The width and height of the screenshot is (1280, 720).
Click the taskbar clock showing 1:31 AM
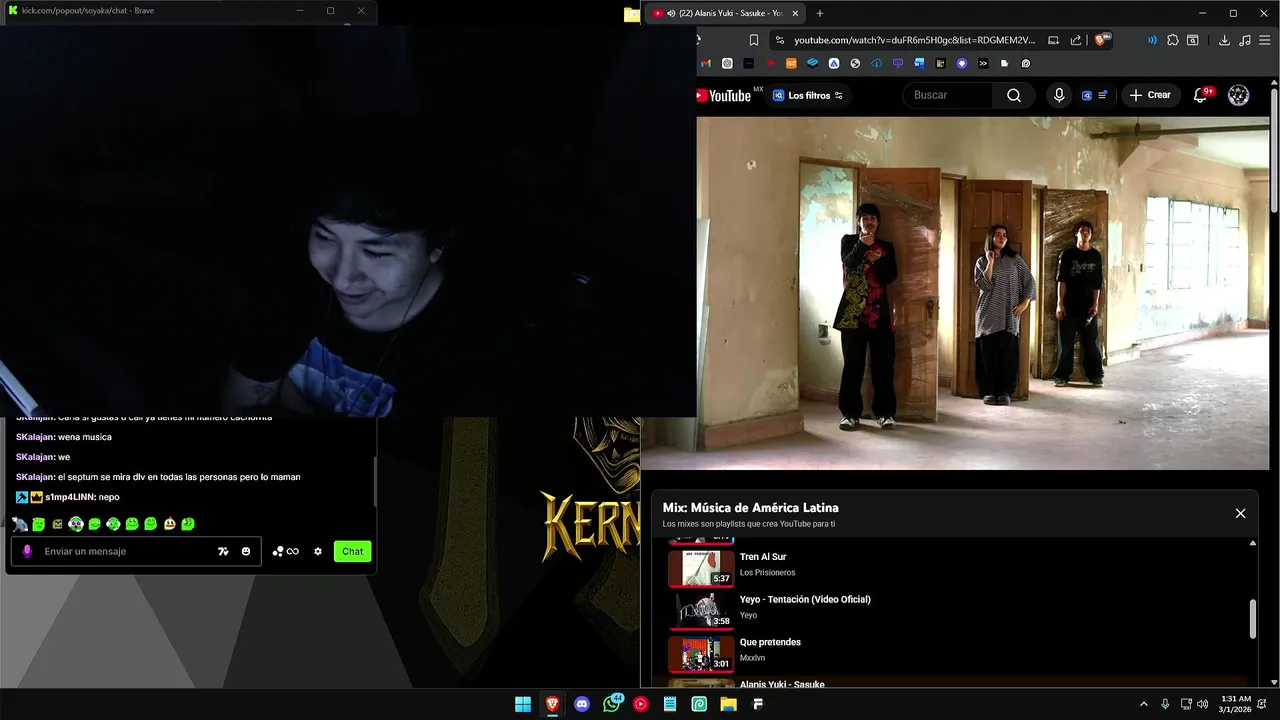click(1236, 704)
